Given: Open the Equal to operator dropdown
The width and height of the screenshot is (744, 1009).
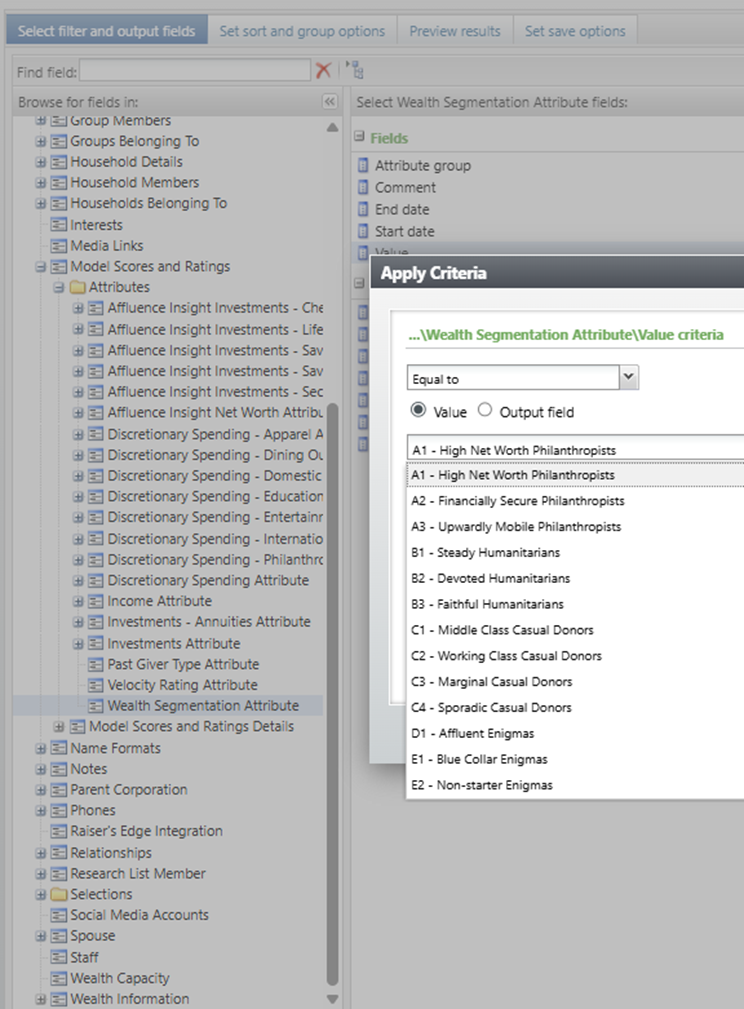Looking at the screenshot, I should pos(629,377).
